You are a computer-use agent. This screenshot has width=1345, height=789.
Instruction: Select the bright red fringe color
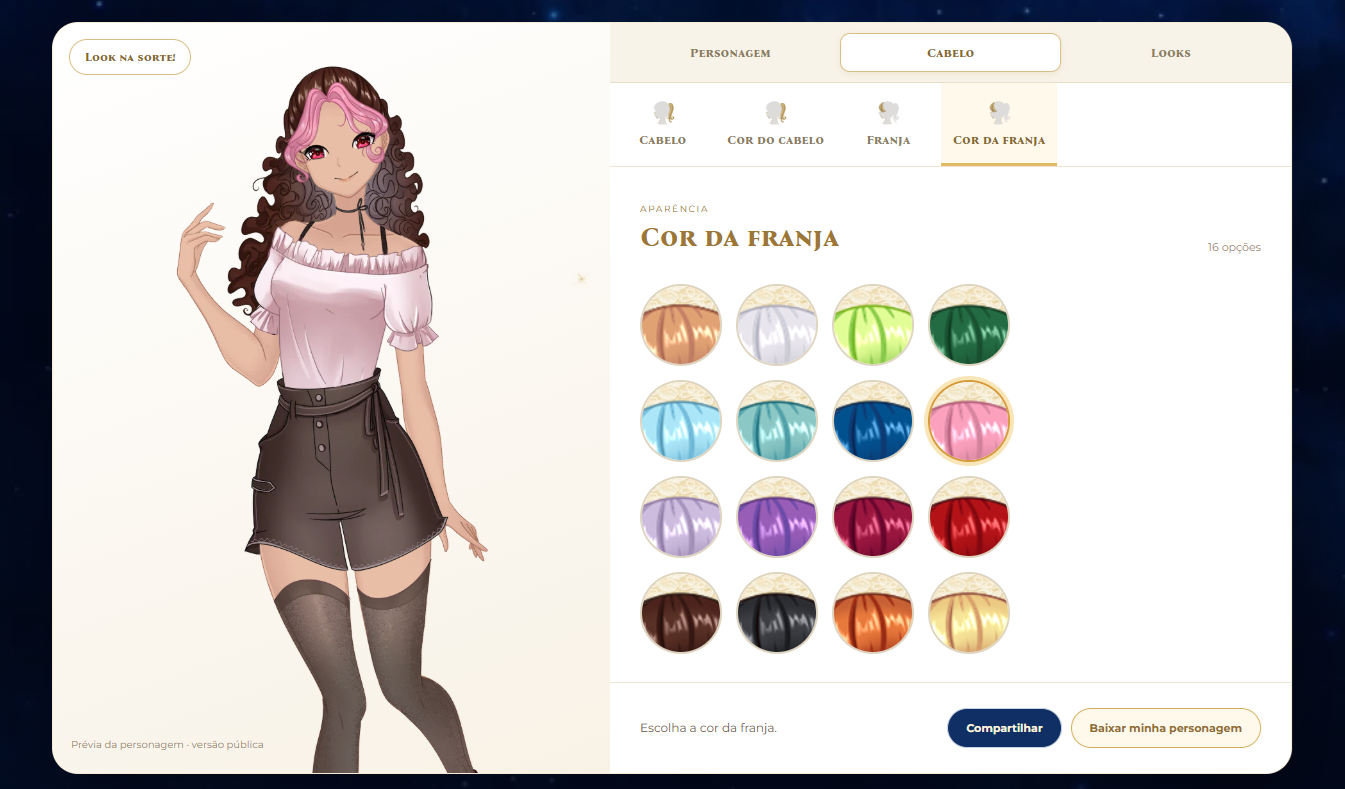click(x=969, y=517)
